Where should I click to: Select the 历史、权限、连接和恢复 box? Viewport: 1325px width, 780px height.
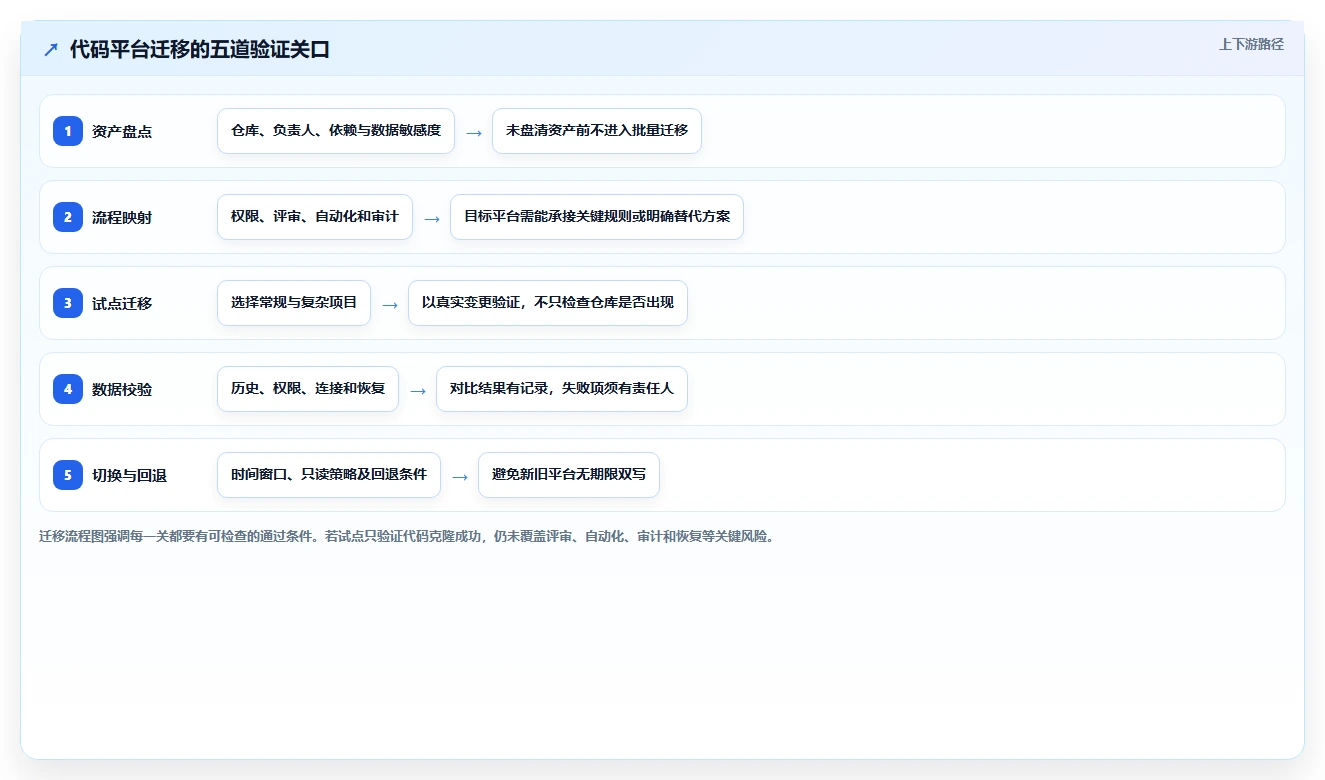pos(308,389)
